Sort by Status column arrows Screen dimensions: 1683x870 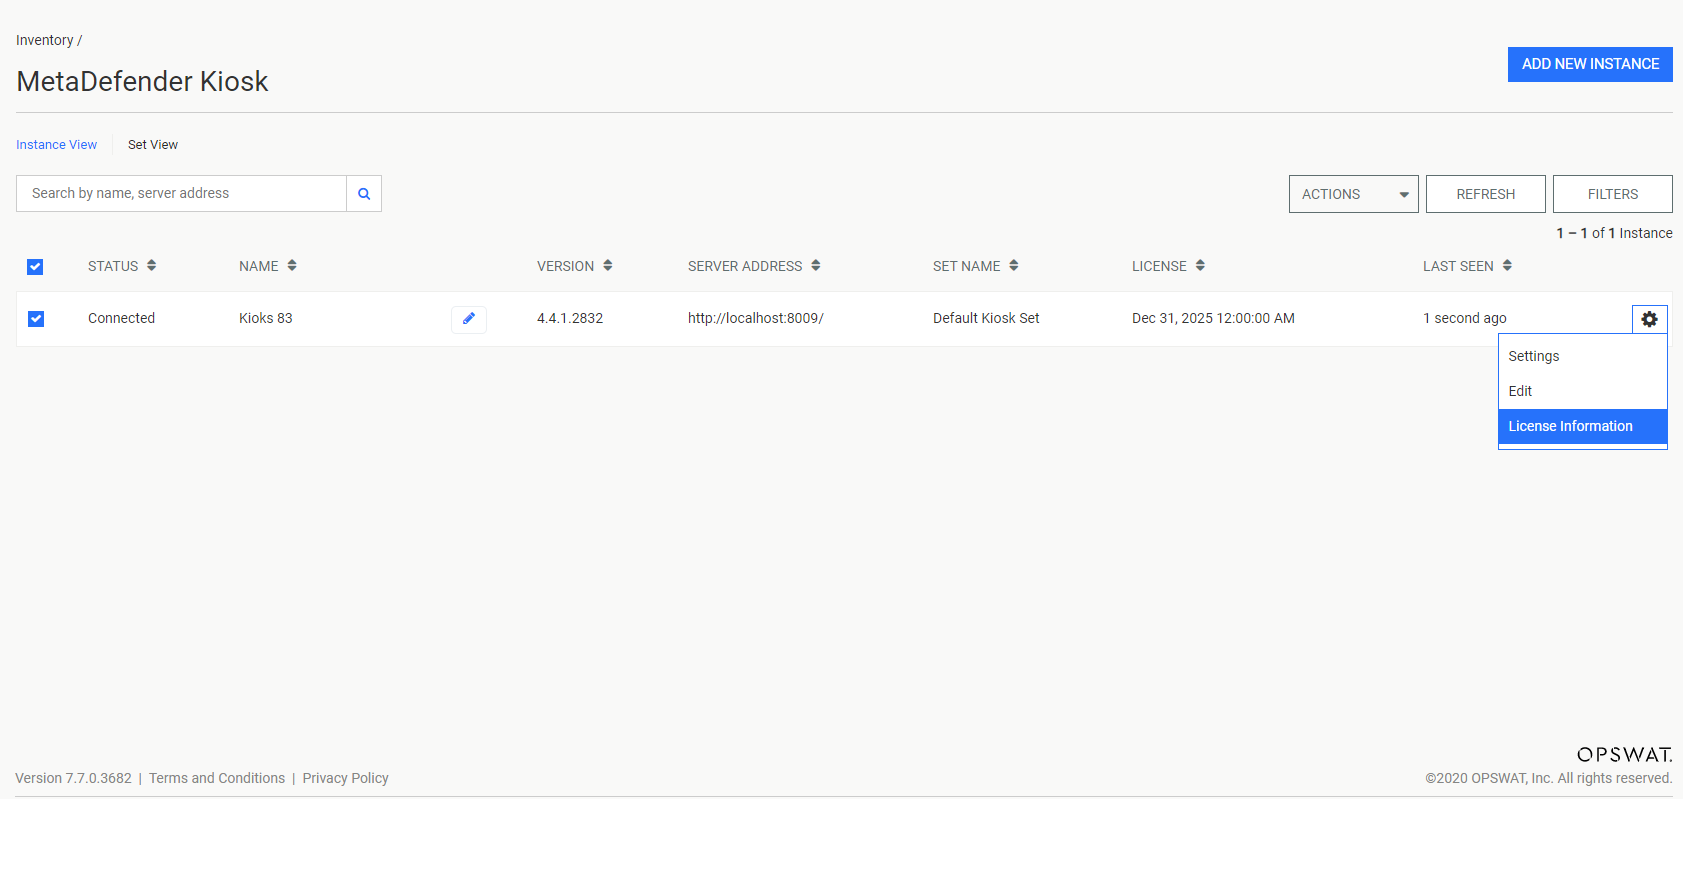[152, 266]
